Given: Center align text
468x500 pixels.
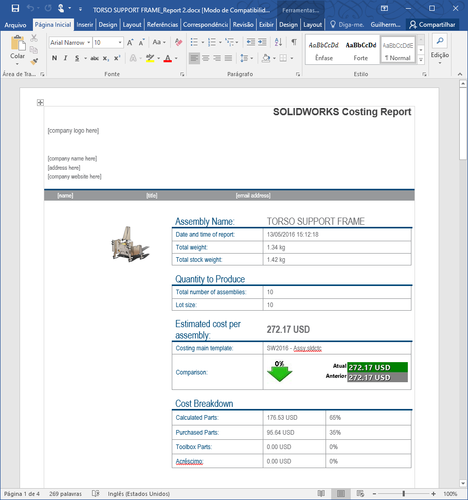Looking at the screenshot, I should click(x=206, y=58).
